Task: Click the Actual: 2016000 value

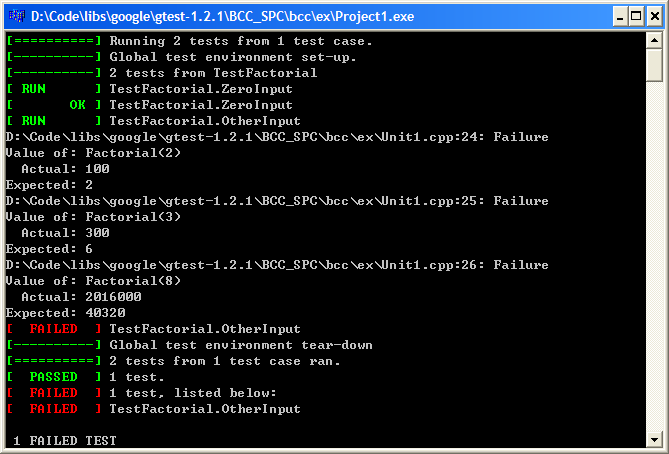Action: (113, 297)
